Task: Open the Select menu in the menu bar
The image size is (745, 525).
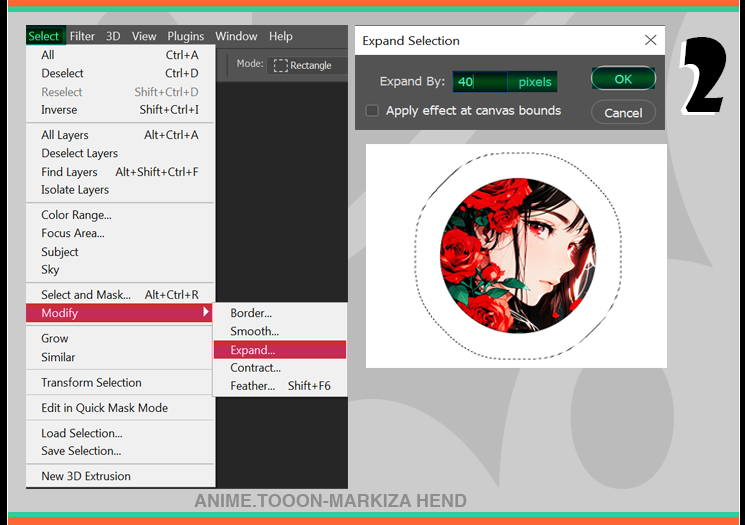Action: [x=44, y=36]
